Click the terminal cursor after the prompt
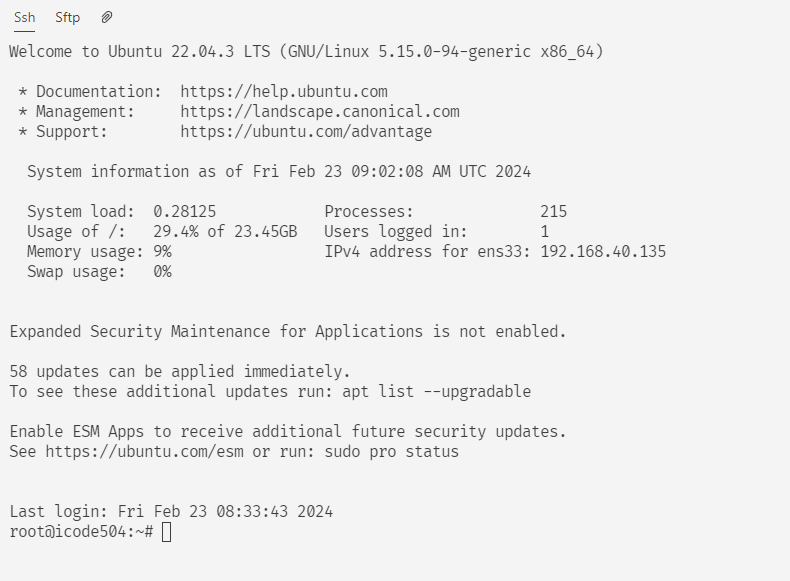 tap(166, 532)
